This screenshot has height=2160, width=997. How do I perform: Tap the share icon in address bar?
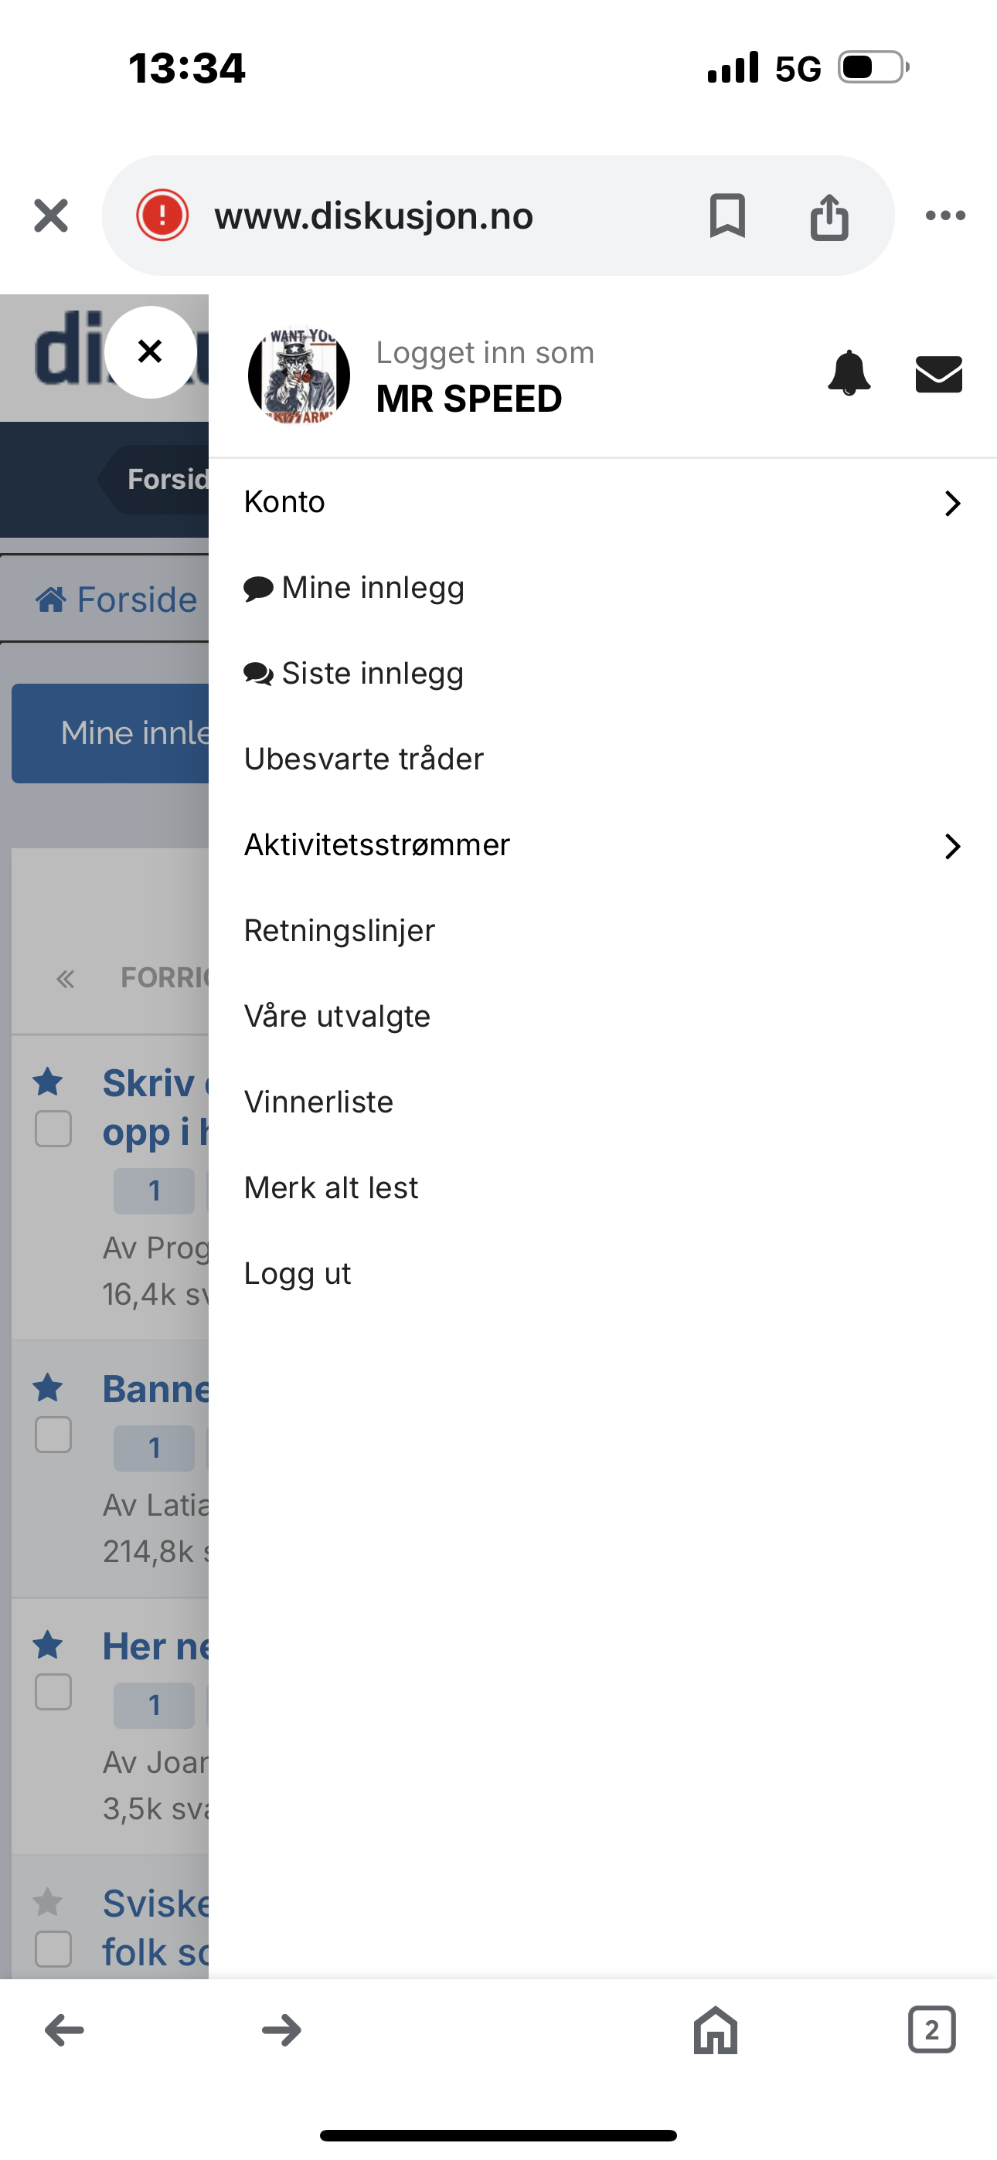coord(829,216)
